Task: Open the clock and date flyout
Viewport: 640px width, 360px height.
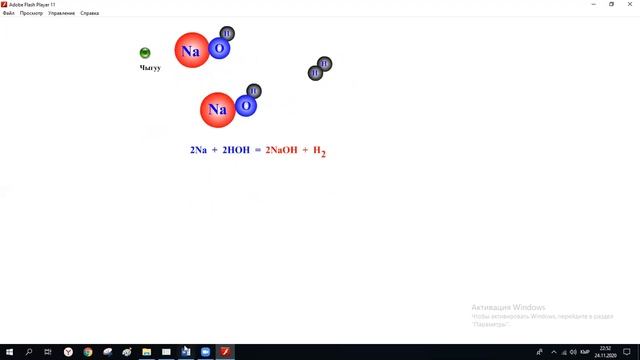Action: tap(605, 352)
